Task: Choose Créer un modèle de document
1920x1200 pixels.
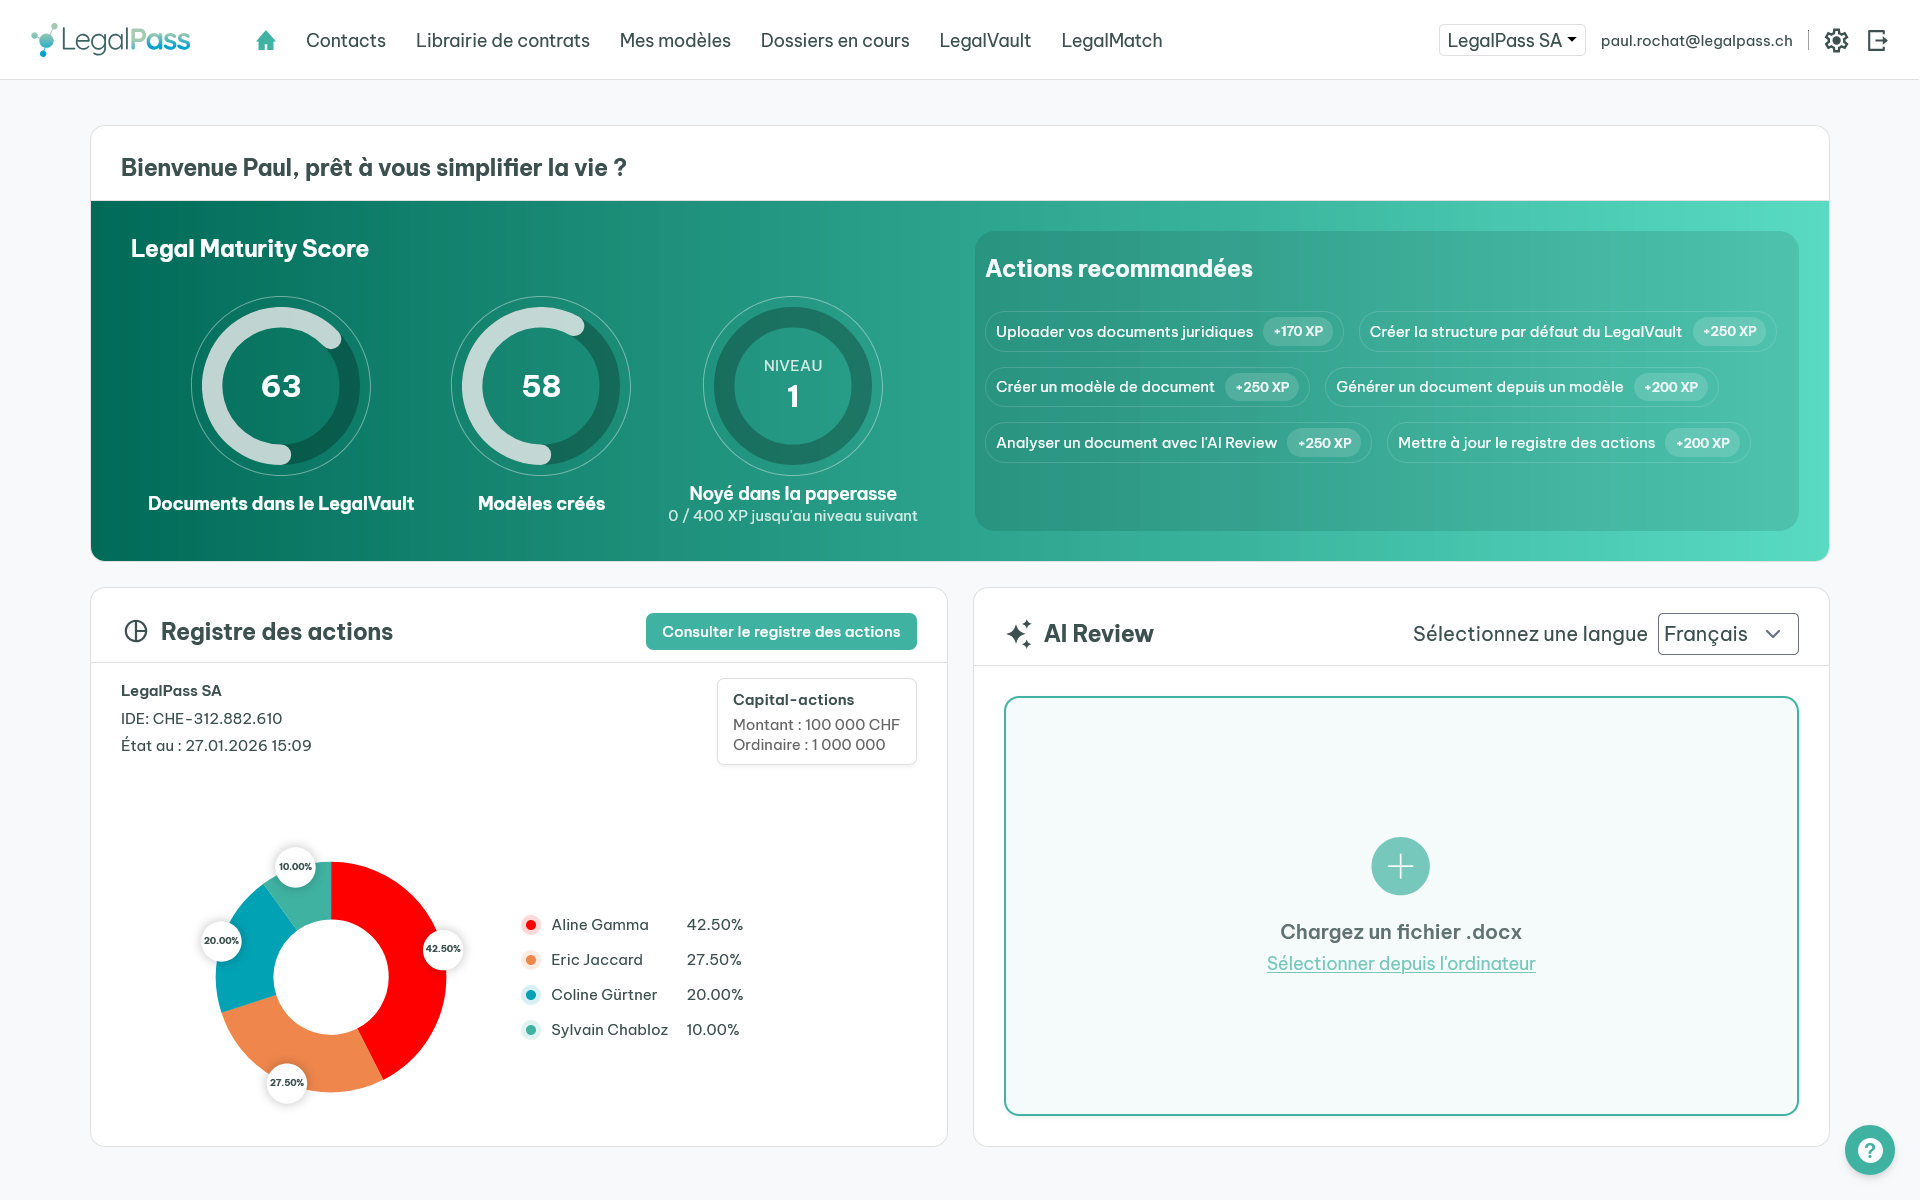Action: click(1147, 387)
